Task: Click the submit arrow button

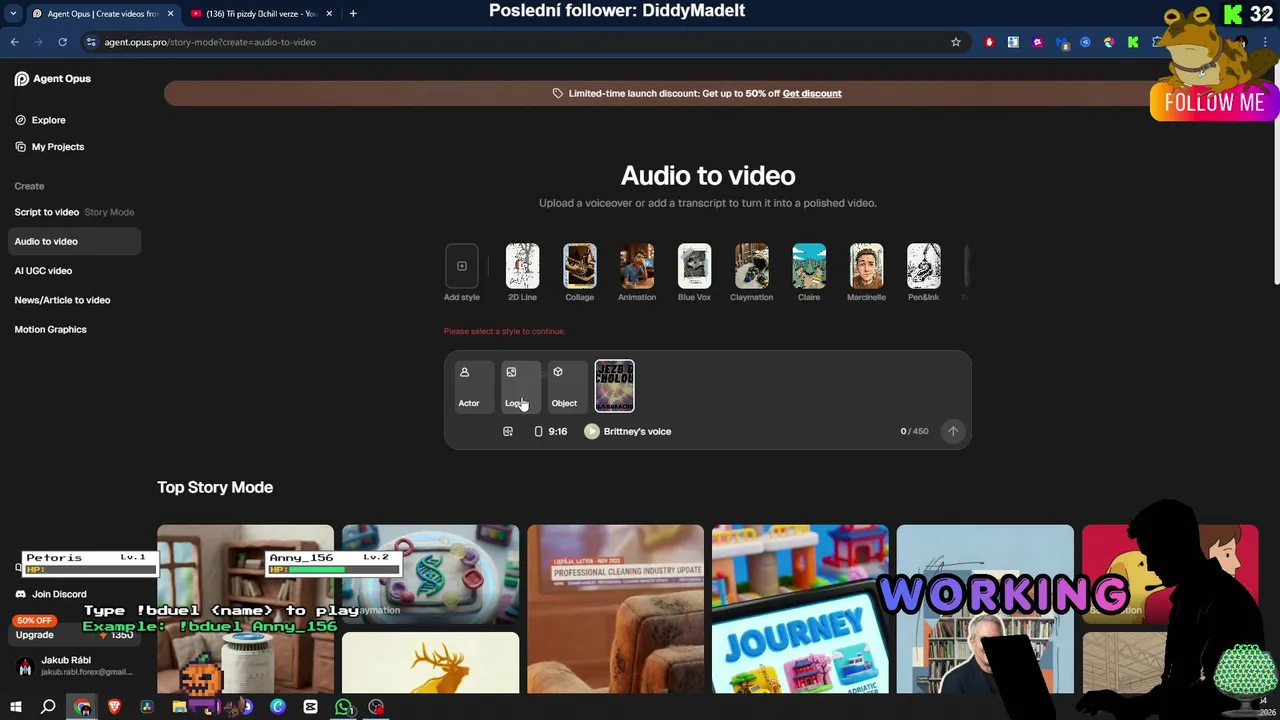Action: 953,432
